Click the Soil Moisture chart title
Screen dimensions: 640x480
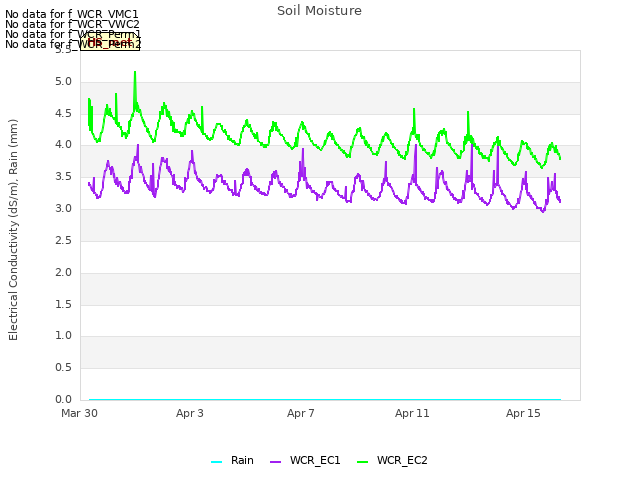pyautogui.click(x=319, y=11)
